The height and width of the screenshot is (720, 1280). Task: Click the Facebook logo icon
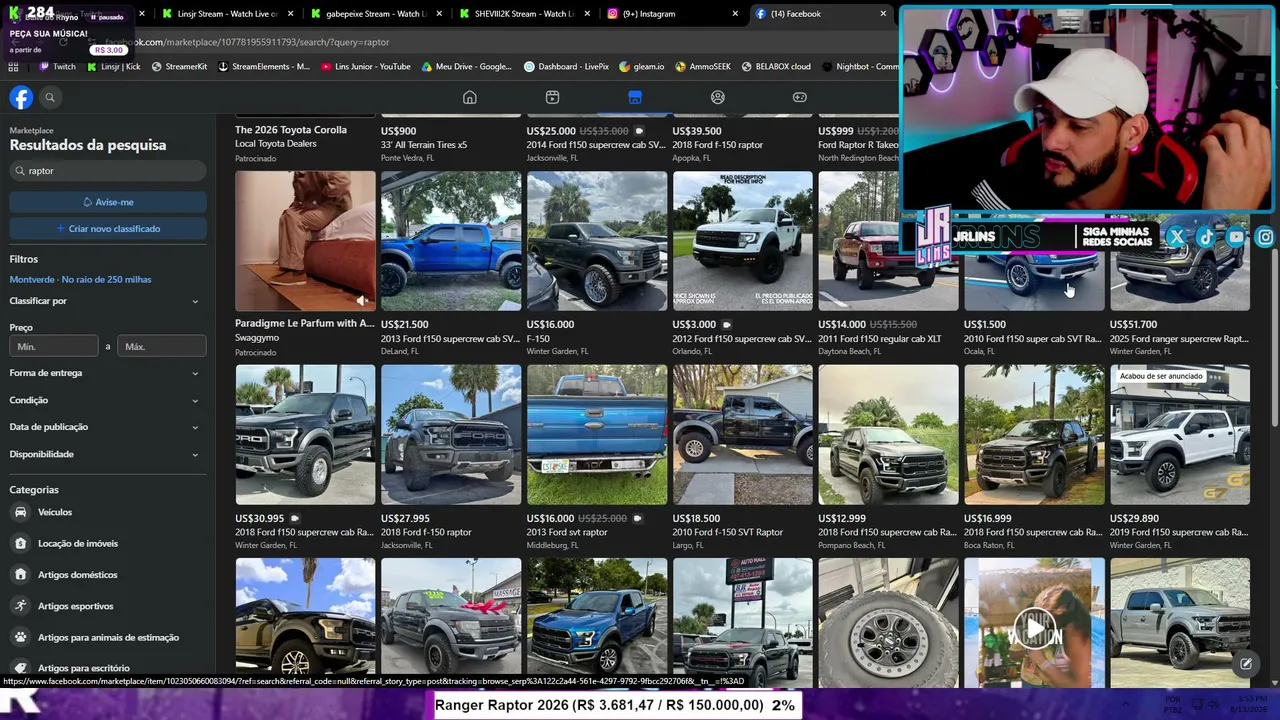pyautogui.click(x=21, y=97)
